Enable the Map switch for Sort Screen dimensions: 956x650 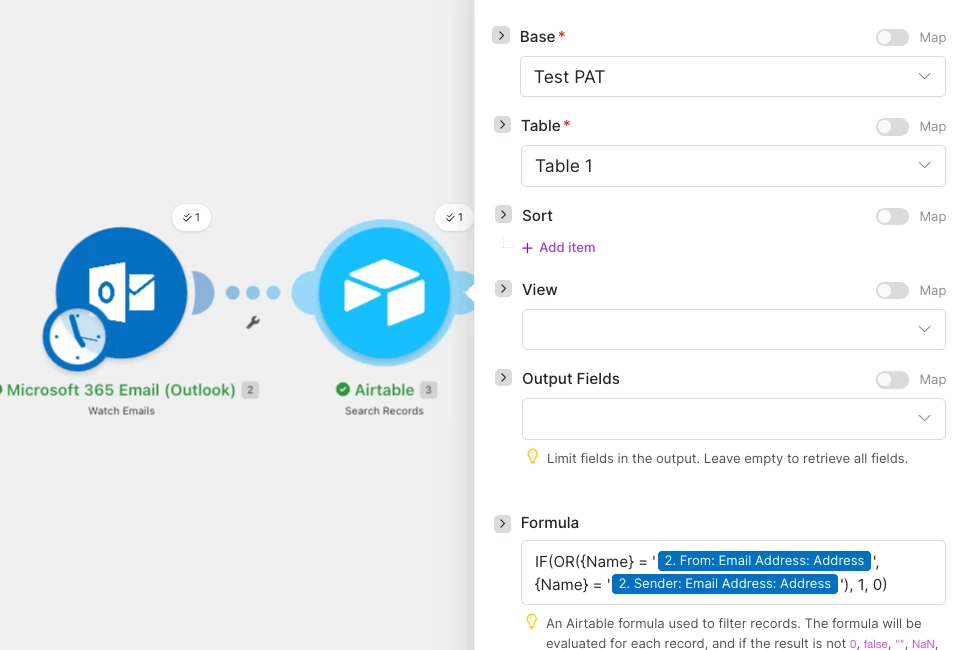click(x=892, y=216)
